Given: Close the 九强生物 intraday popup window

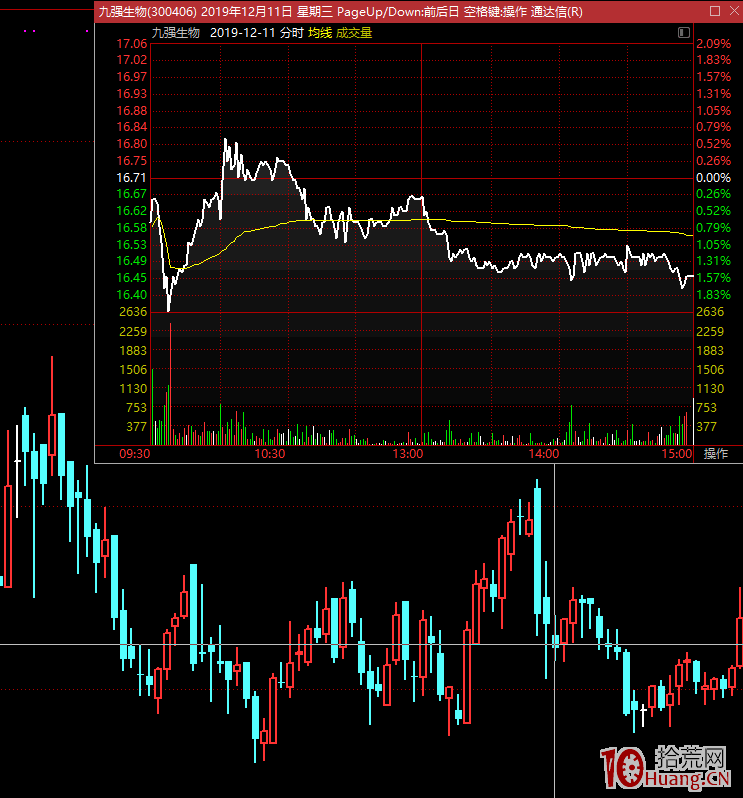Looking at the screenshot, I should click(734, 11).
